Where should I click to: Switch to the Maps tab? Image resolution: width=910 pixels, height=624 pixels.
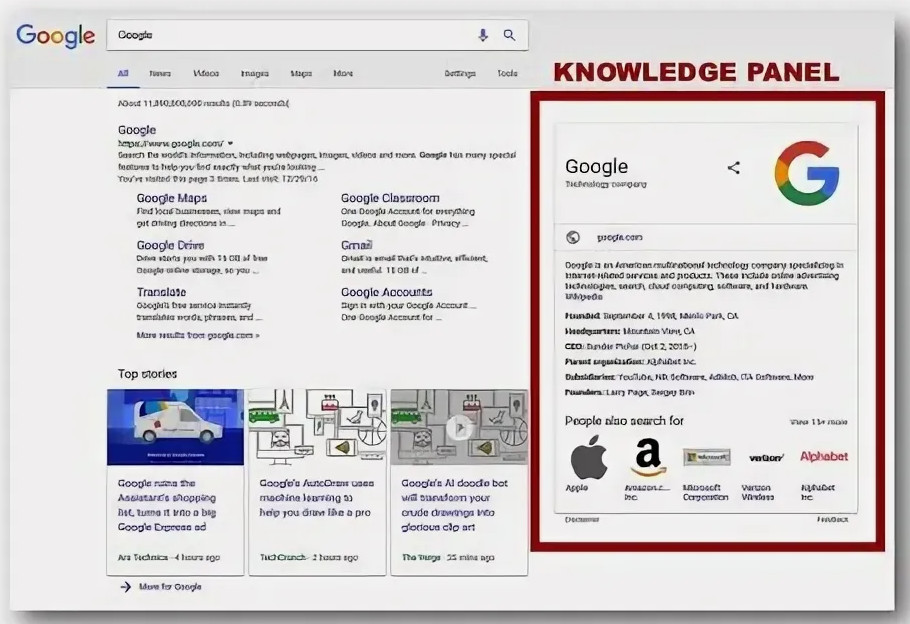301,74
